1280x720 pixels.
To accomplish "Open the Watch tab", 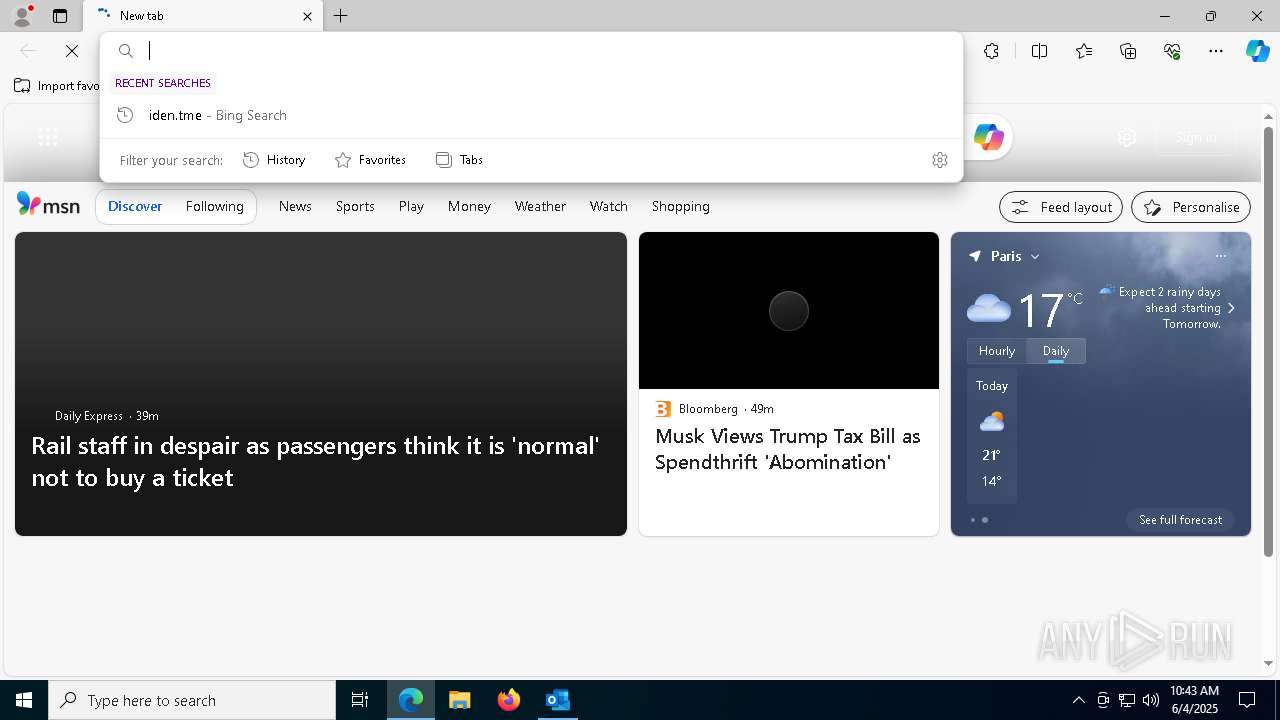I will (x=609, y=206).
